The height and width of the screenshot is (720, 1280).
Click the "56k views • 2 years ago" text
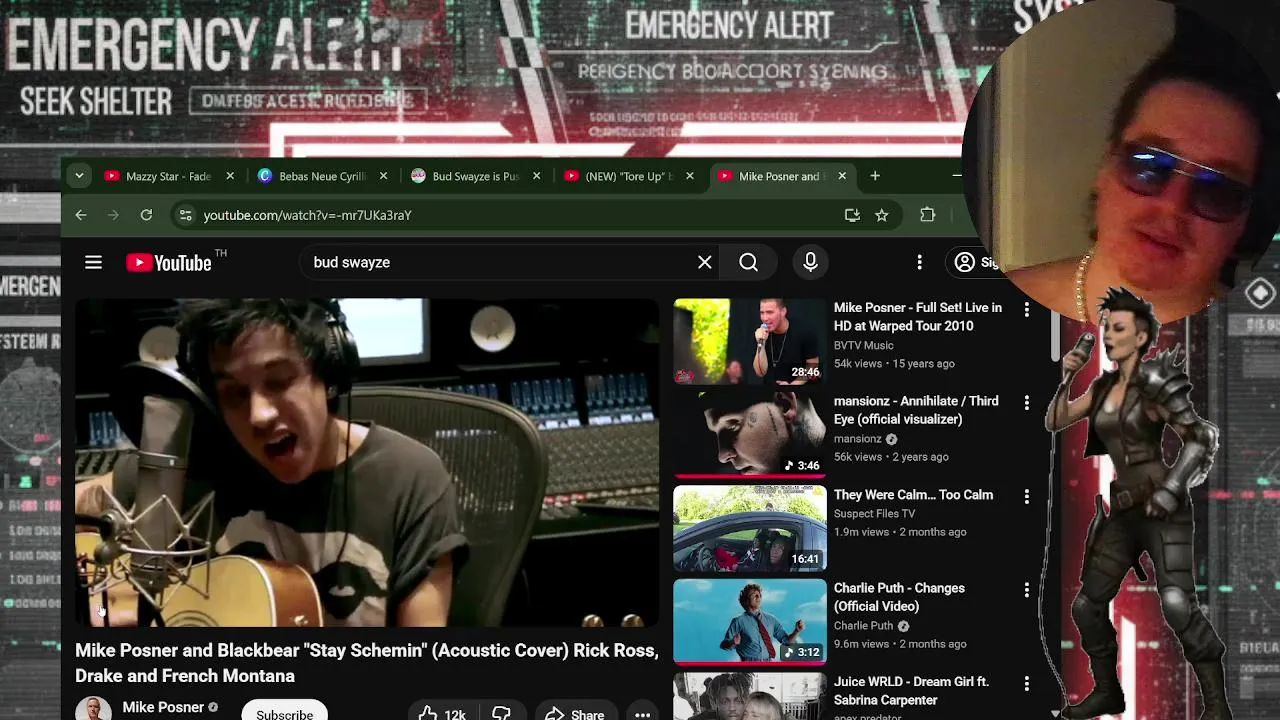pyautogui.click(x=891, y=457)
